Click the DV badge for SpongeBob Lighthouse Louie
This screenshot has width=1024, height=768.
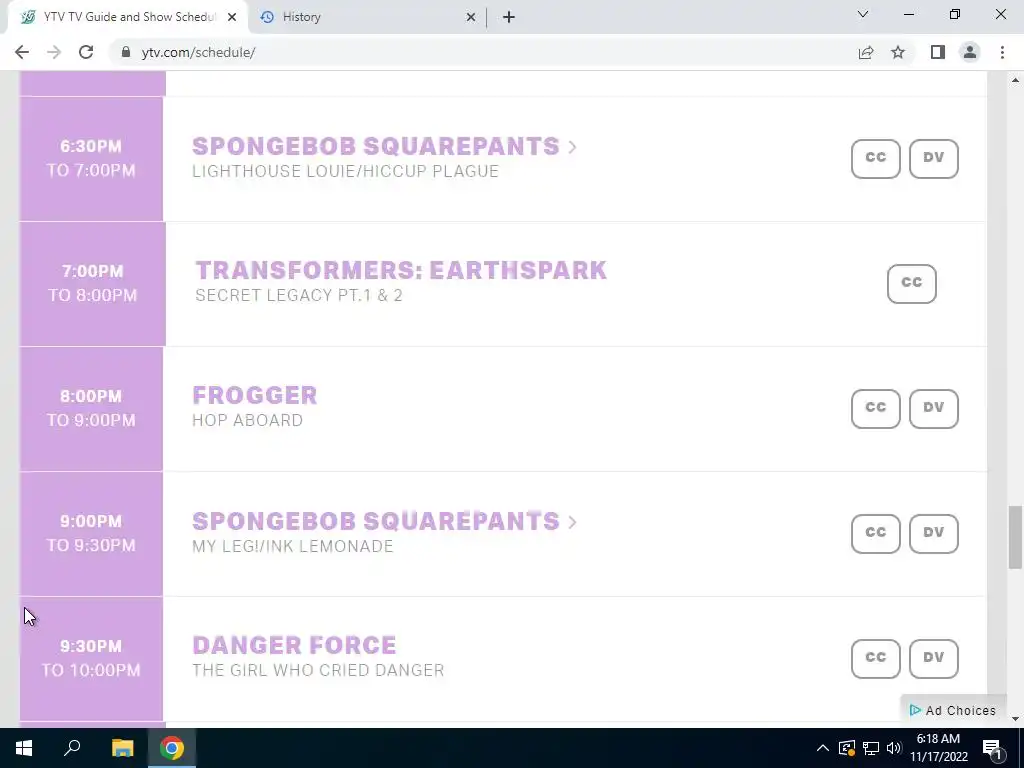tap(933, 158)
